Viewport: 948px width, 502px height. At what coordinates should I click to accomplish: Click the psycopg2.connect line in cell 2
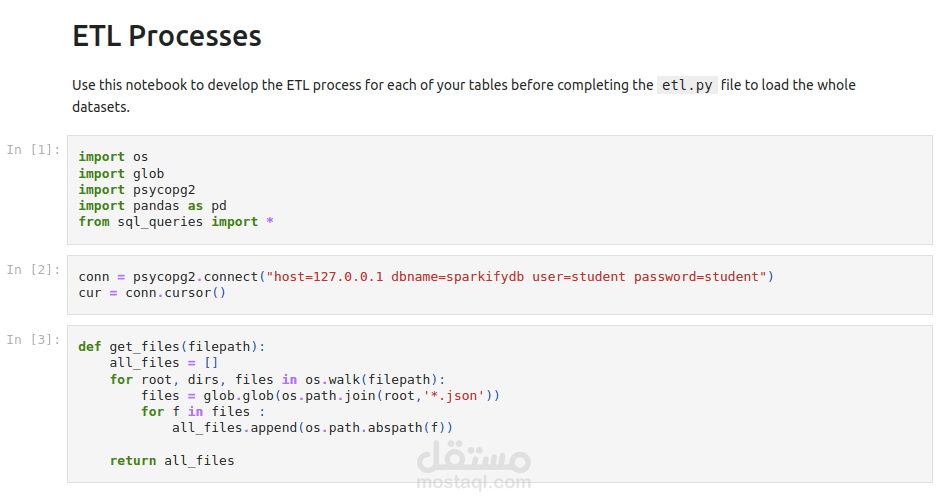pos(426,276)
